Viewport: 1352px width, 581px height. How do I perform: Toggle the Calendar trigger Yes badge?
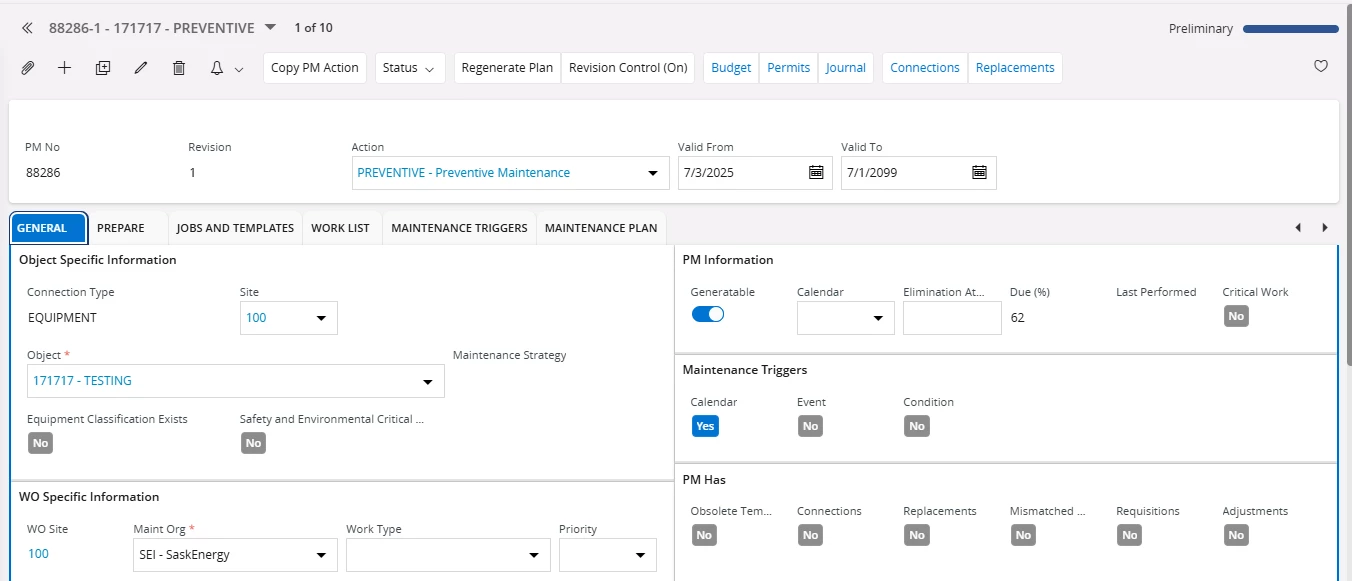pyautogui.click(x=705, y=426)
